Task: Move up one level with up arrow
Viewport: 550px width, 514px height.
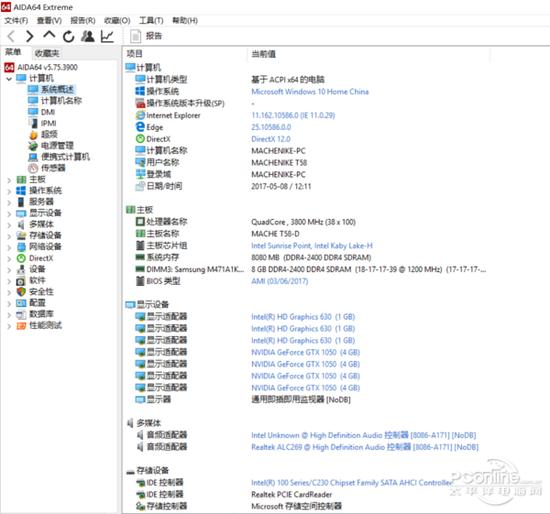Action: [49, 35]
